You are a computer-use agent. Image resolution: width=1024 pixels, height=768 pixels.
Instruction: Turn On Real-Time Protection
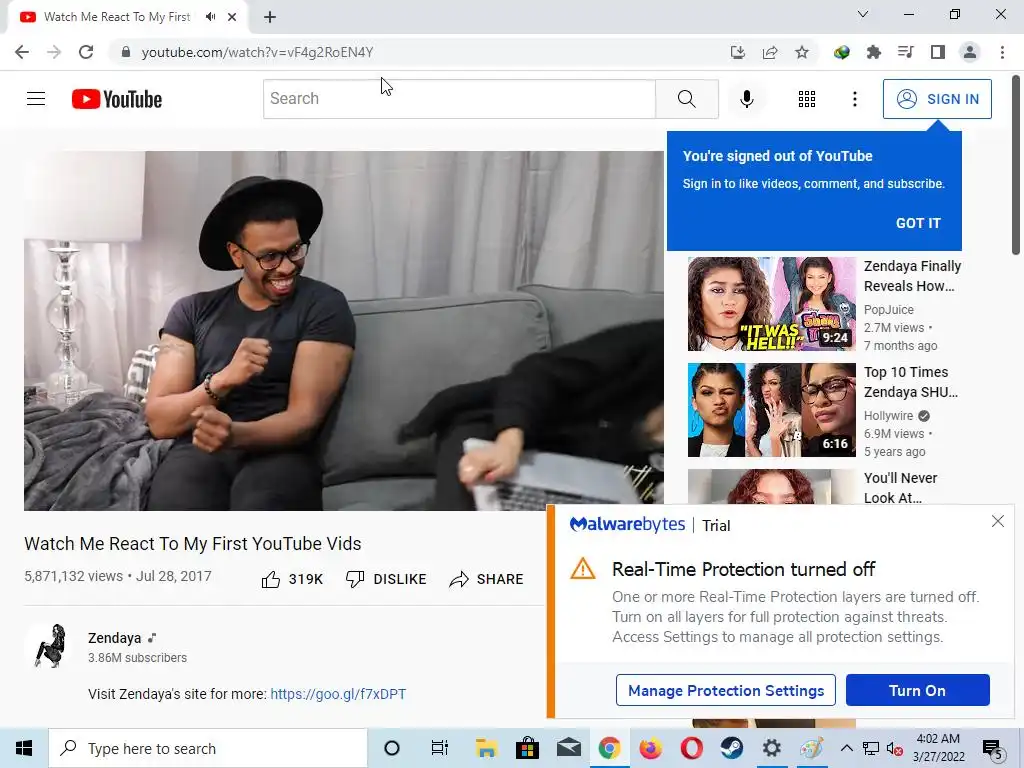click(x=918, y=690)
